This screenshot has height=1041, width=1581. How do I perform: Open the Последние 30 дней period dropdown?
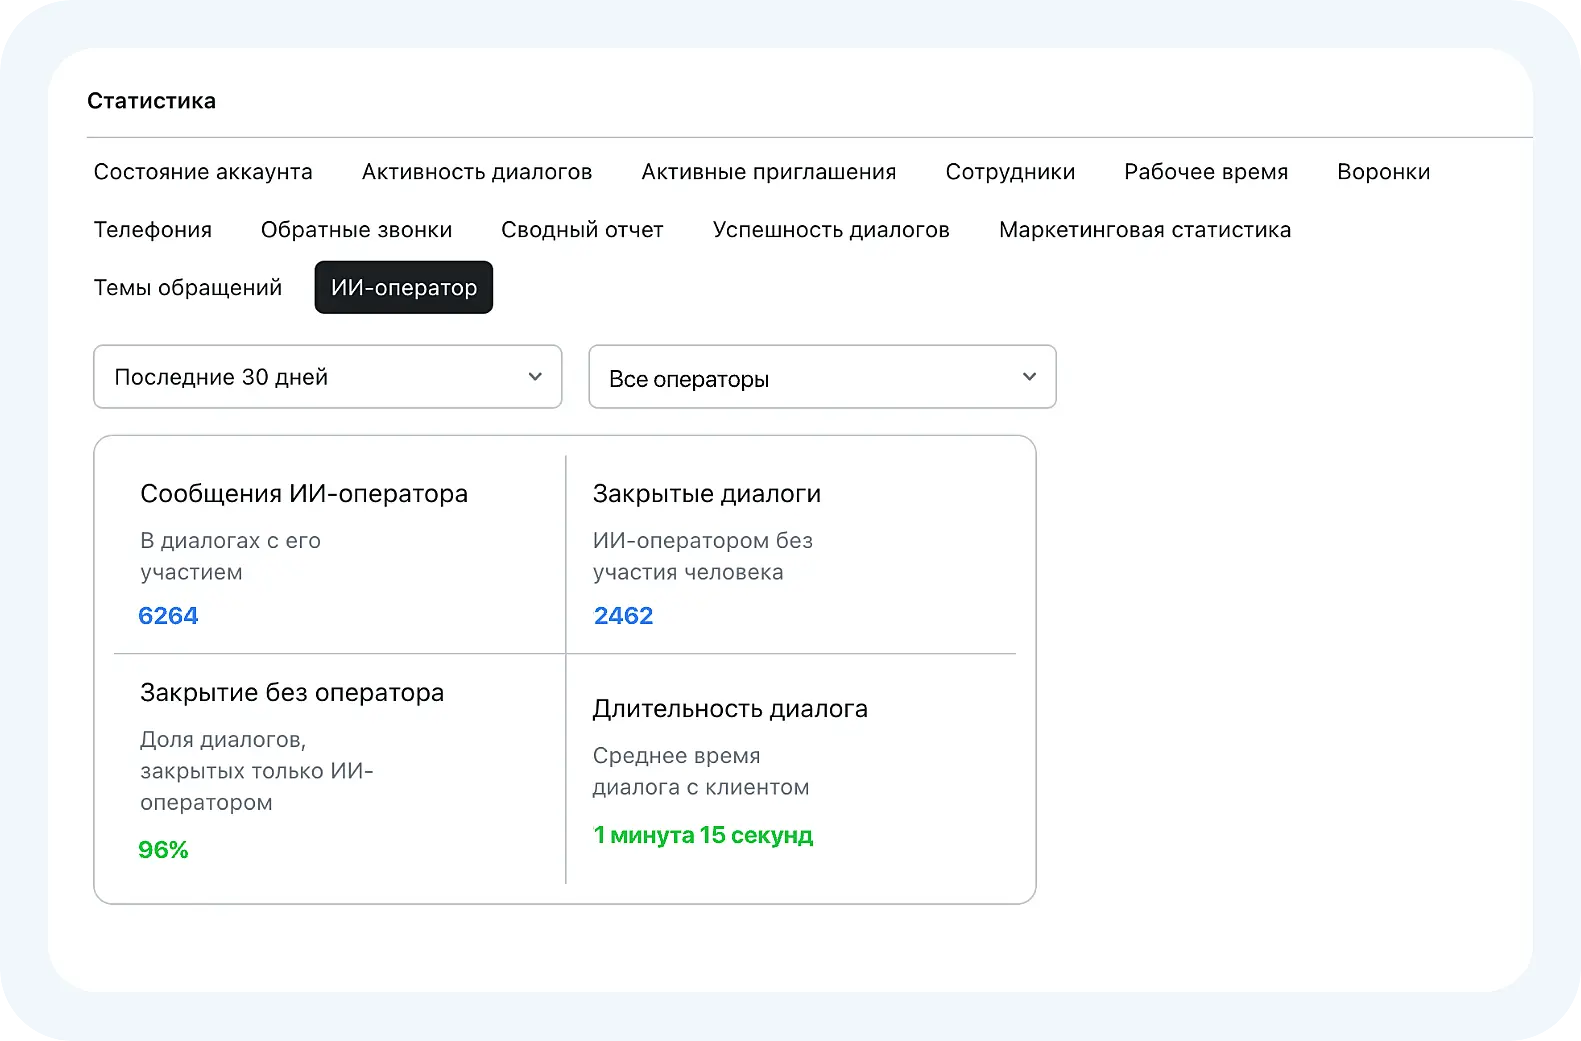point(328,377)
